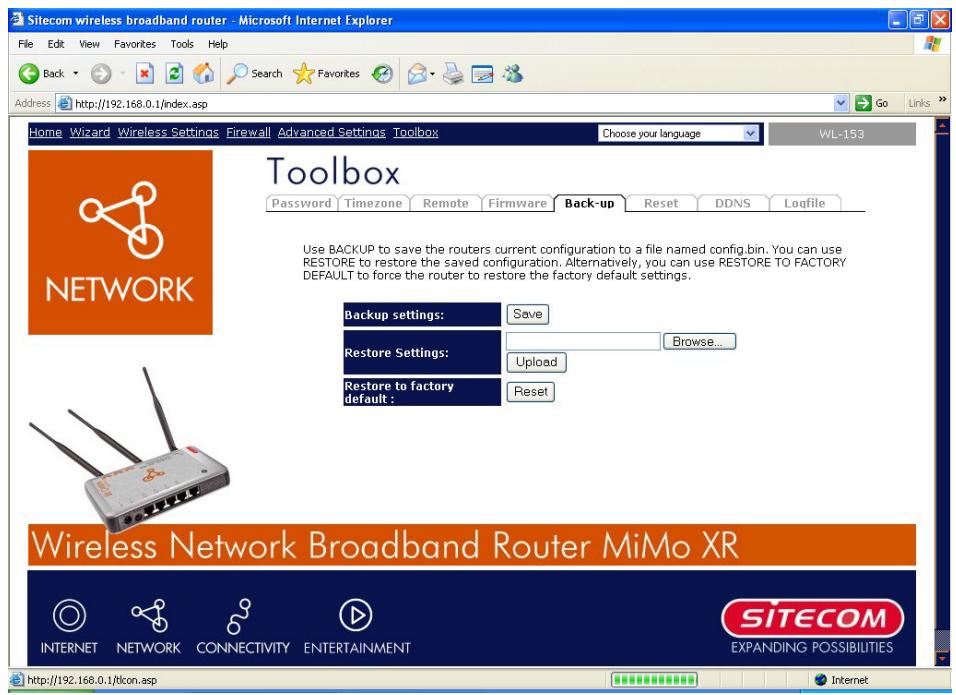This screenshot has width=956, height=695.
Task: Click the address URL field
Action: 452,104
